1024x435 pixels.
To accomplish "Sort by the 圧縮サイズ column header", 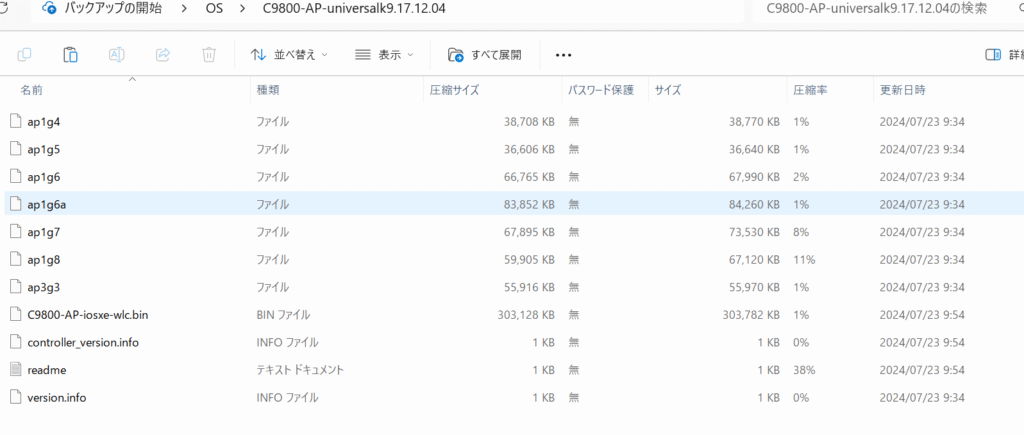I will pos(454,91).
